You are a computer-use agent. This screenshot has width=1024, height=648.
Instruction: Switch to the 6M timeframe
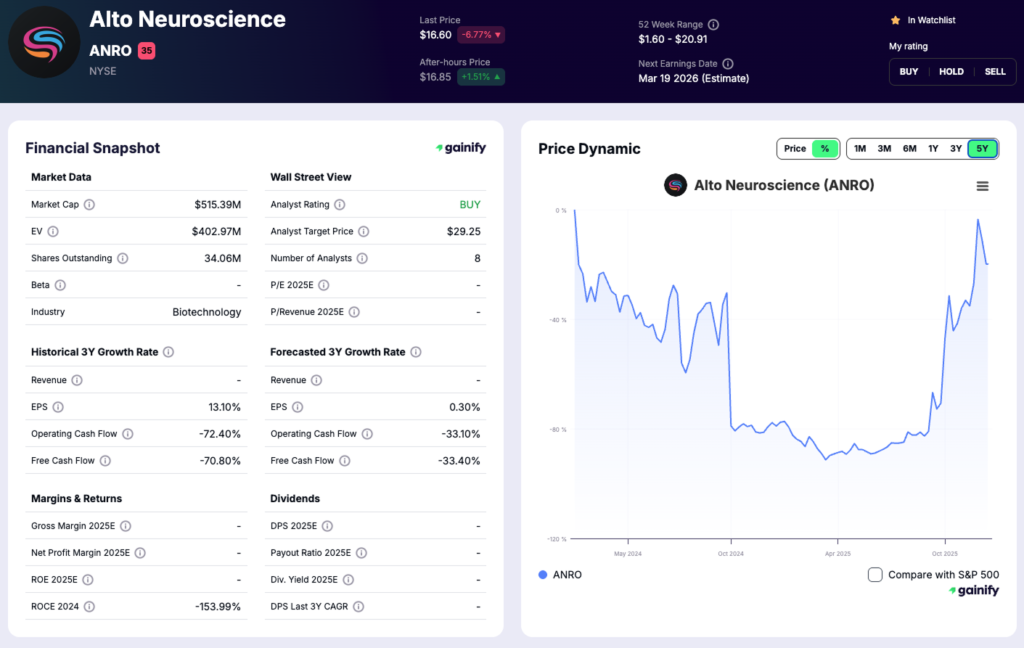tap(909, 148)
